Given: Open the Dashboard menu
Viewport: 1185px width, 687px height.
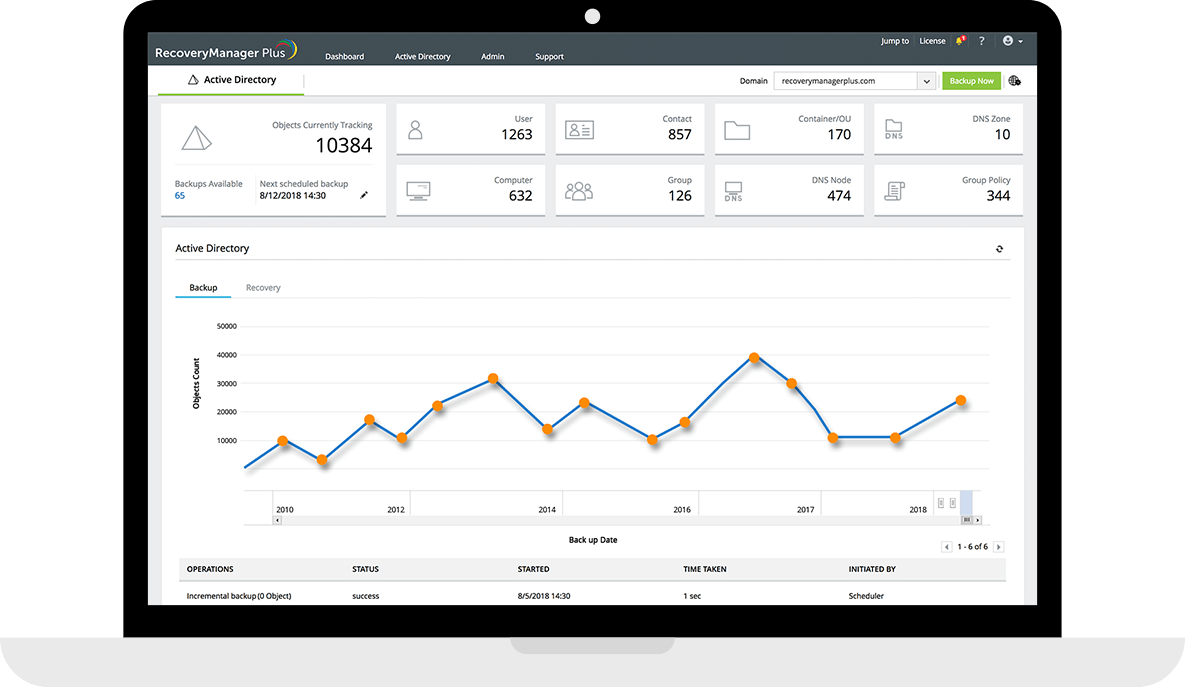Looking at the screenshot, I should (x=345, y=57).
